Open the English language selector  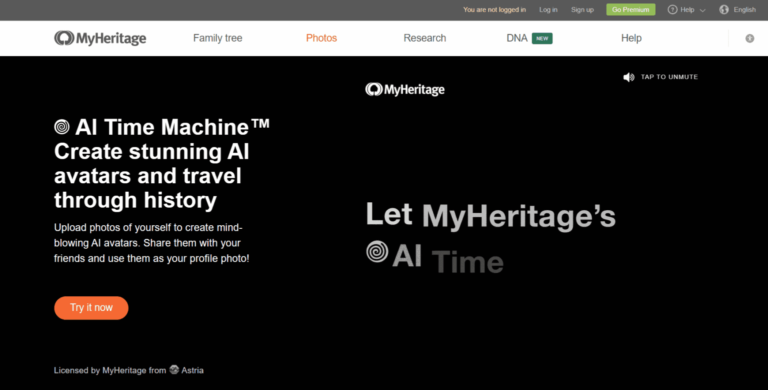click(x=744, y=10)
